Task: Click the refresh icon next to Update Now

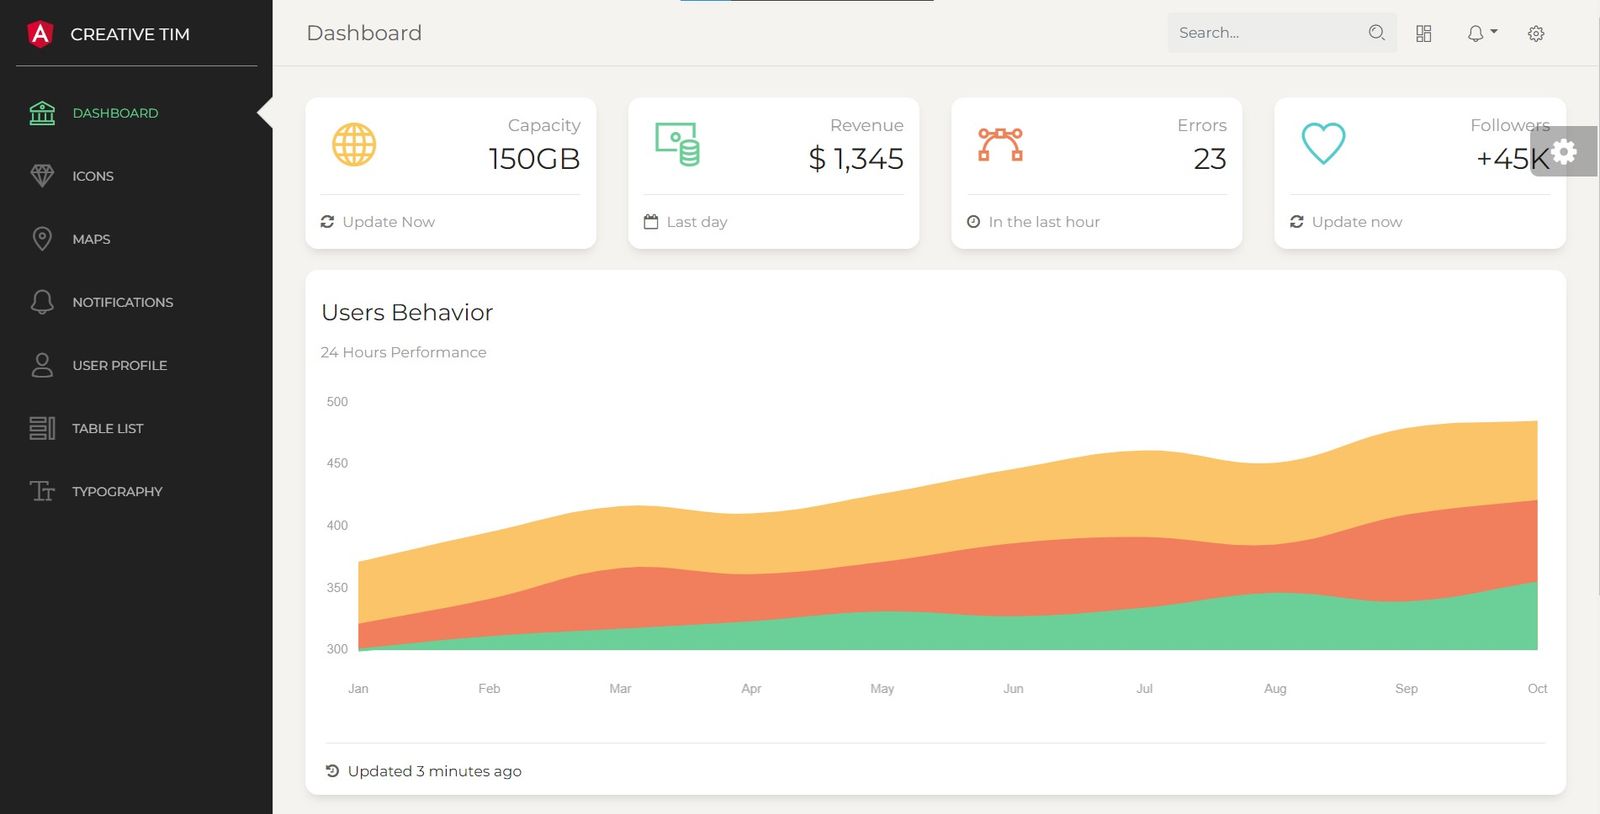Action: tap(327, 222)
